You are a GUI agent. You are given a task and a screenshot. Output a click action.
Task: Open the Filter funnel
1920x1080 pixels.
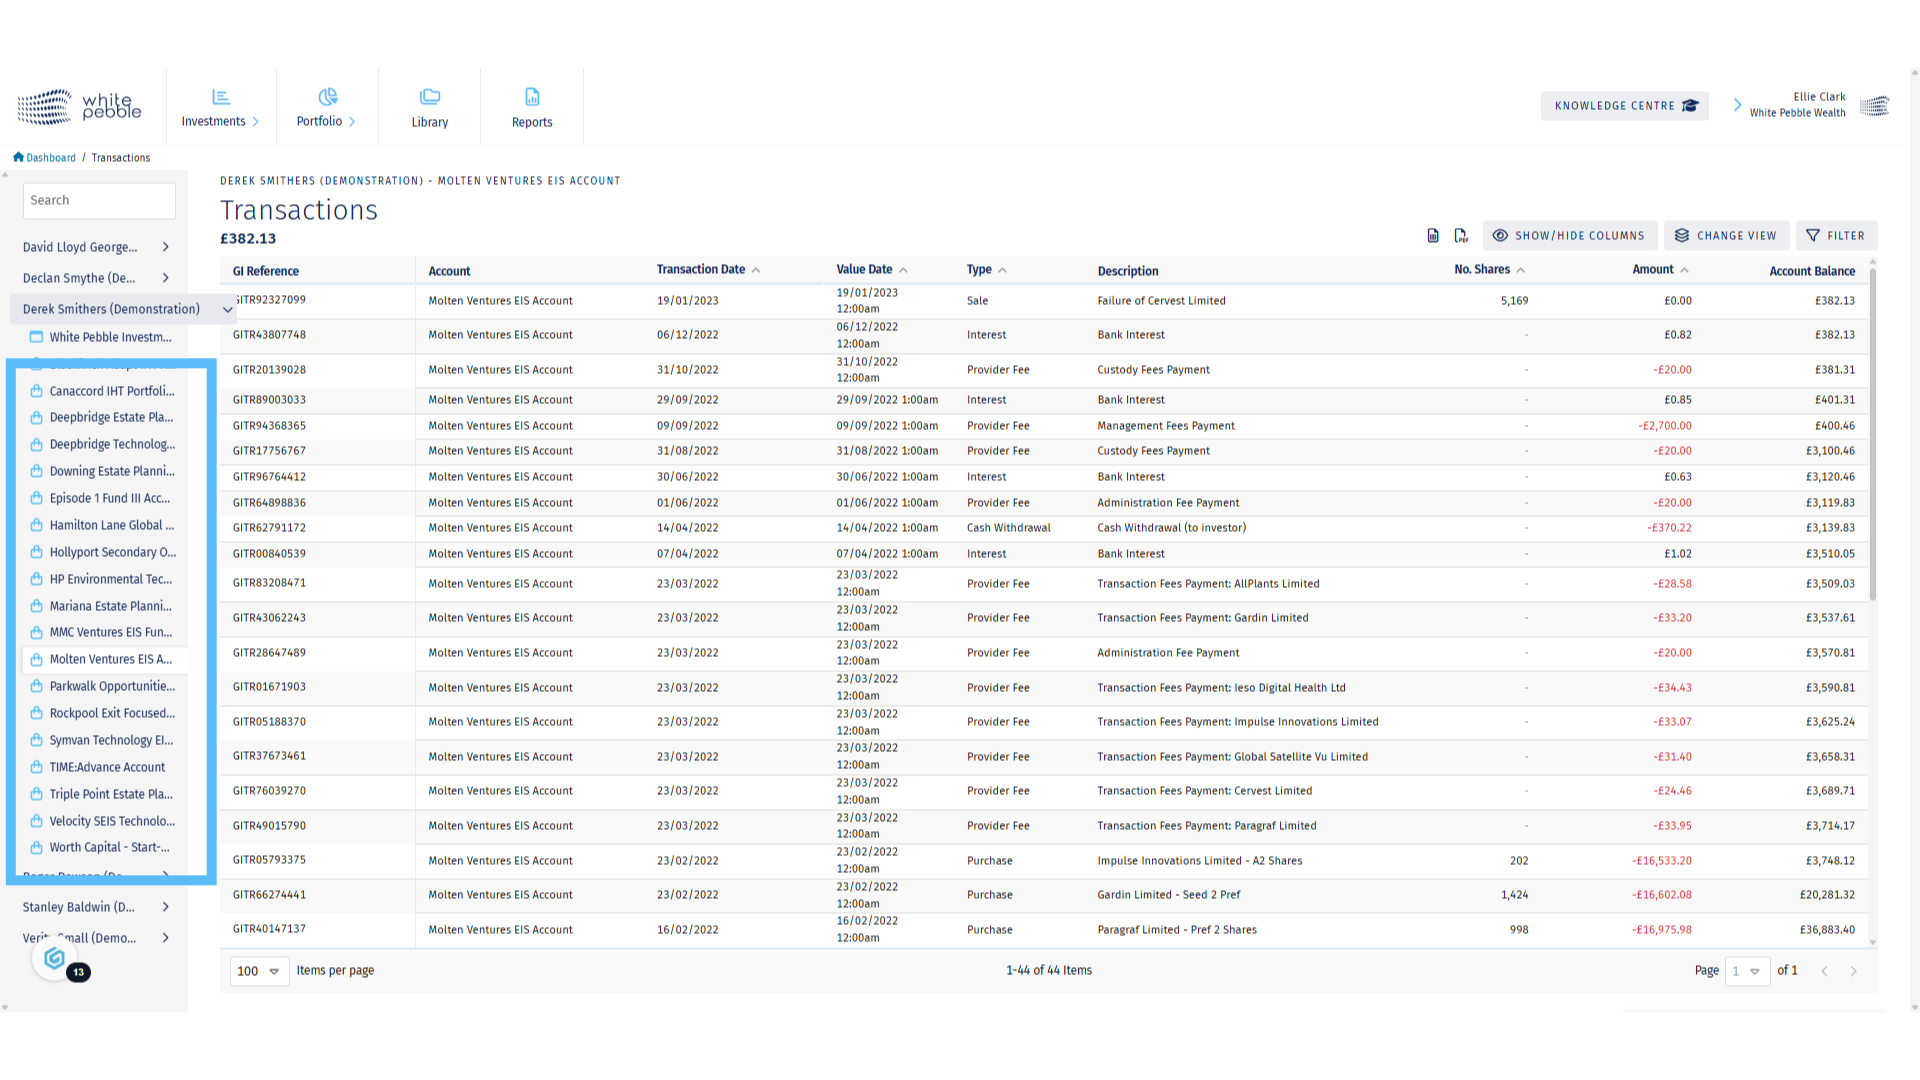(1836, 236)
